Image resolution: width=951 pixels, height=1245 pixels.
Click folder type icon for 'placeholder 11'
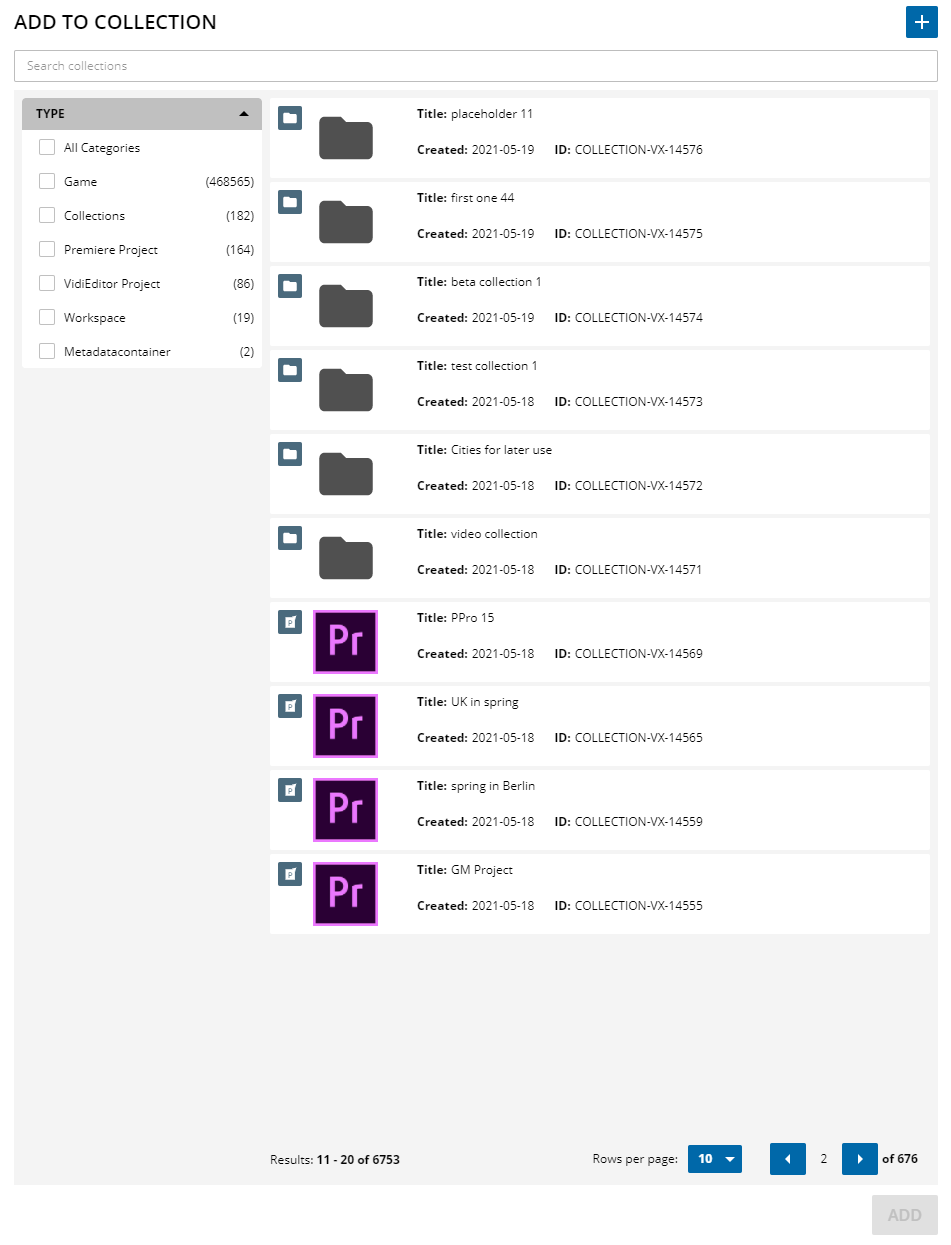tap(290, 118)
